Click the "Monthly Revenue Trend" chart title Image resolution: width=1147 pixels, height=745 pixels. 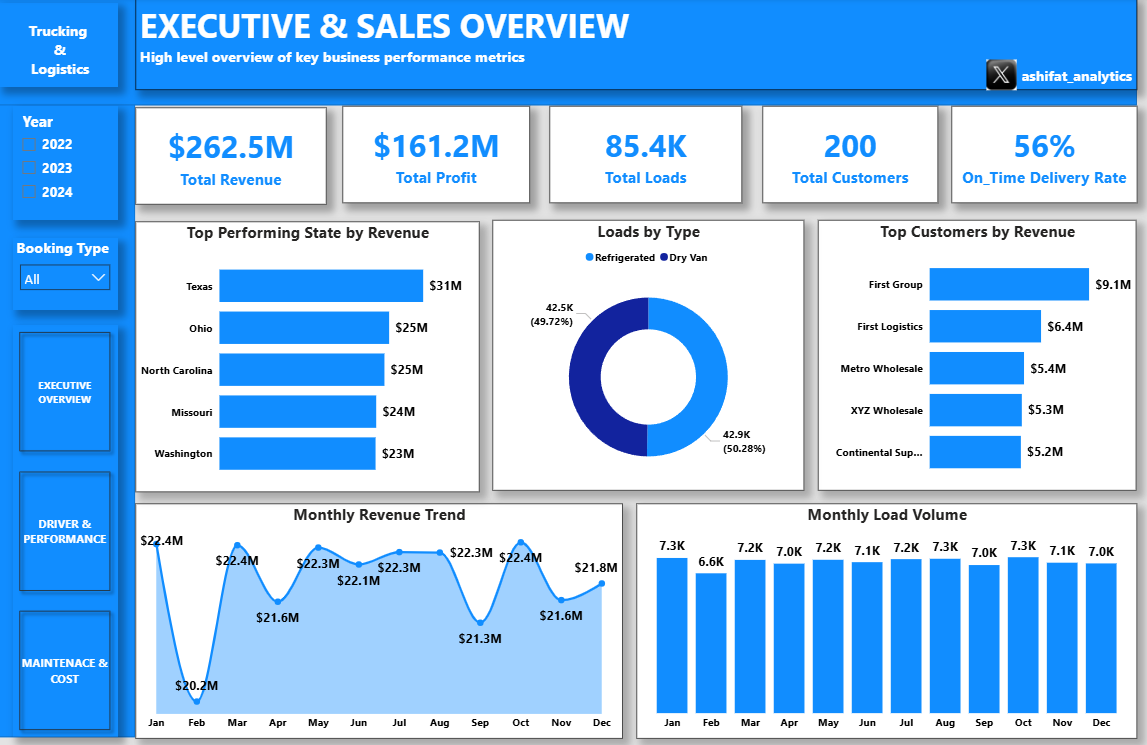379,515
